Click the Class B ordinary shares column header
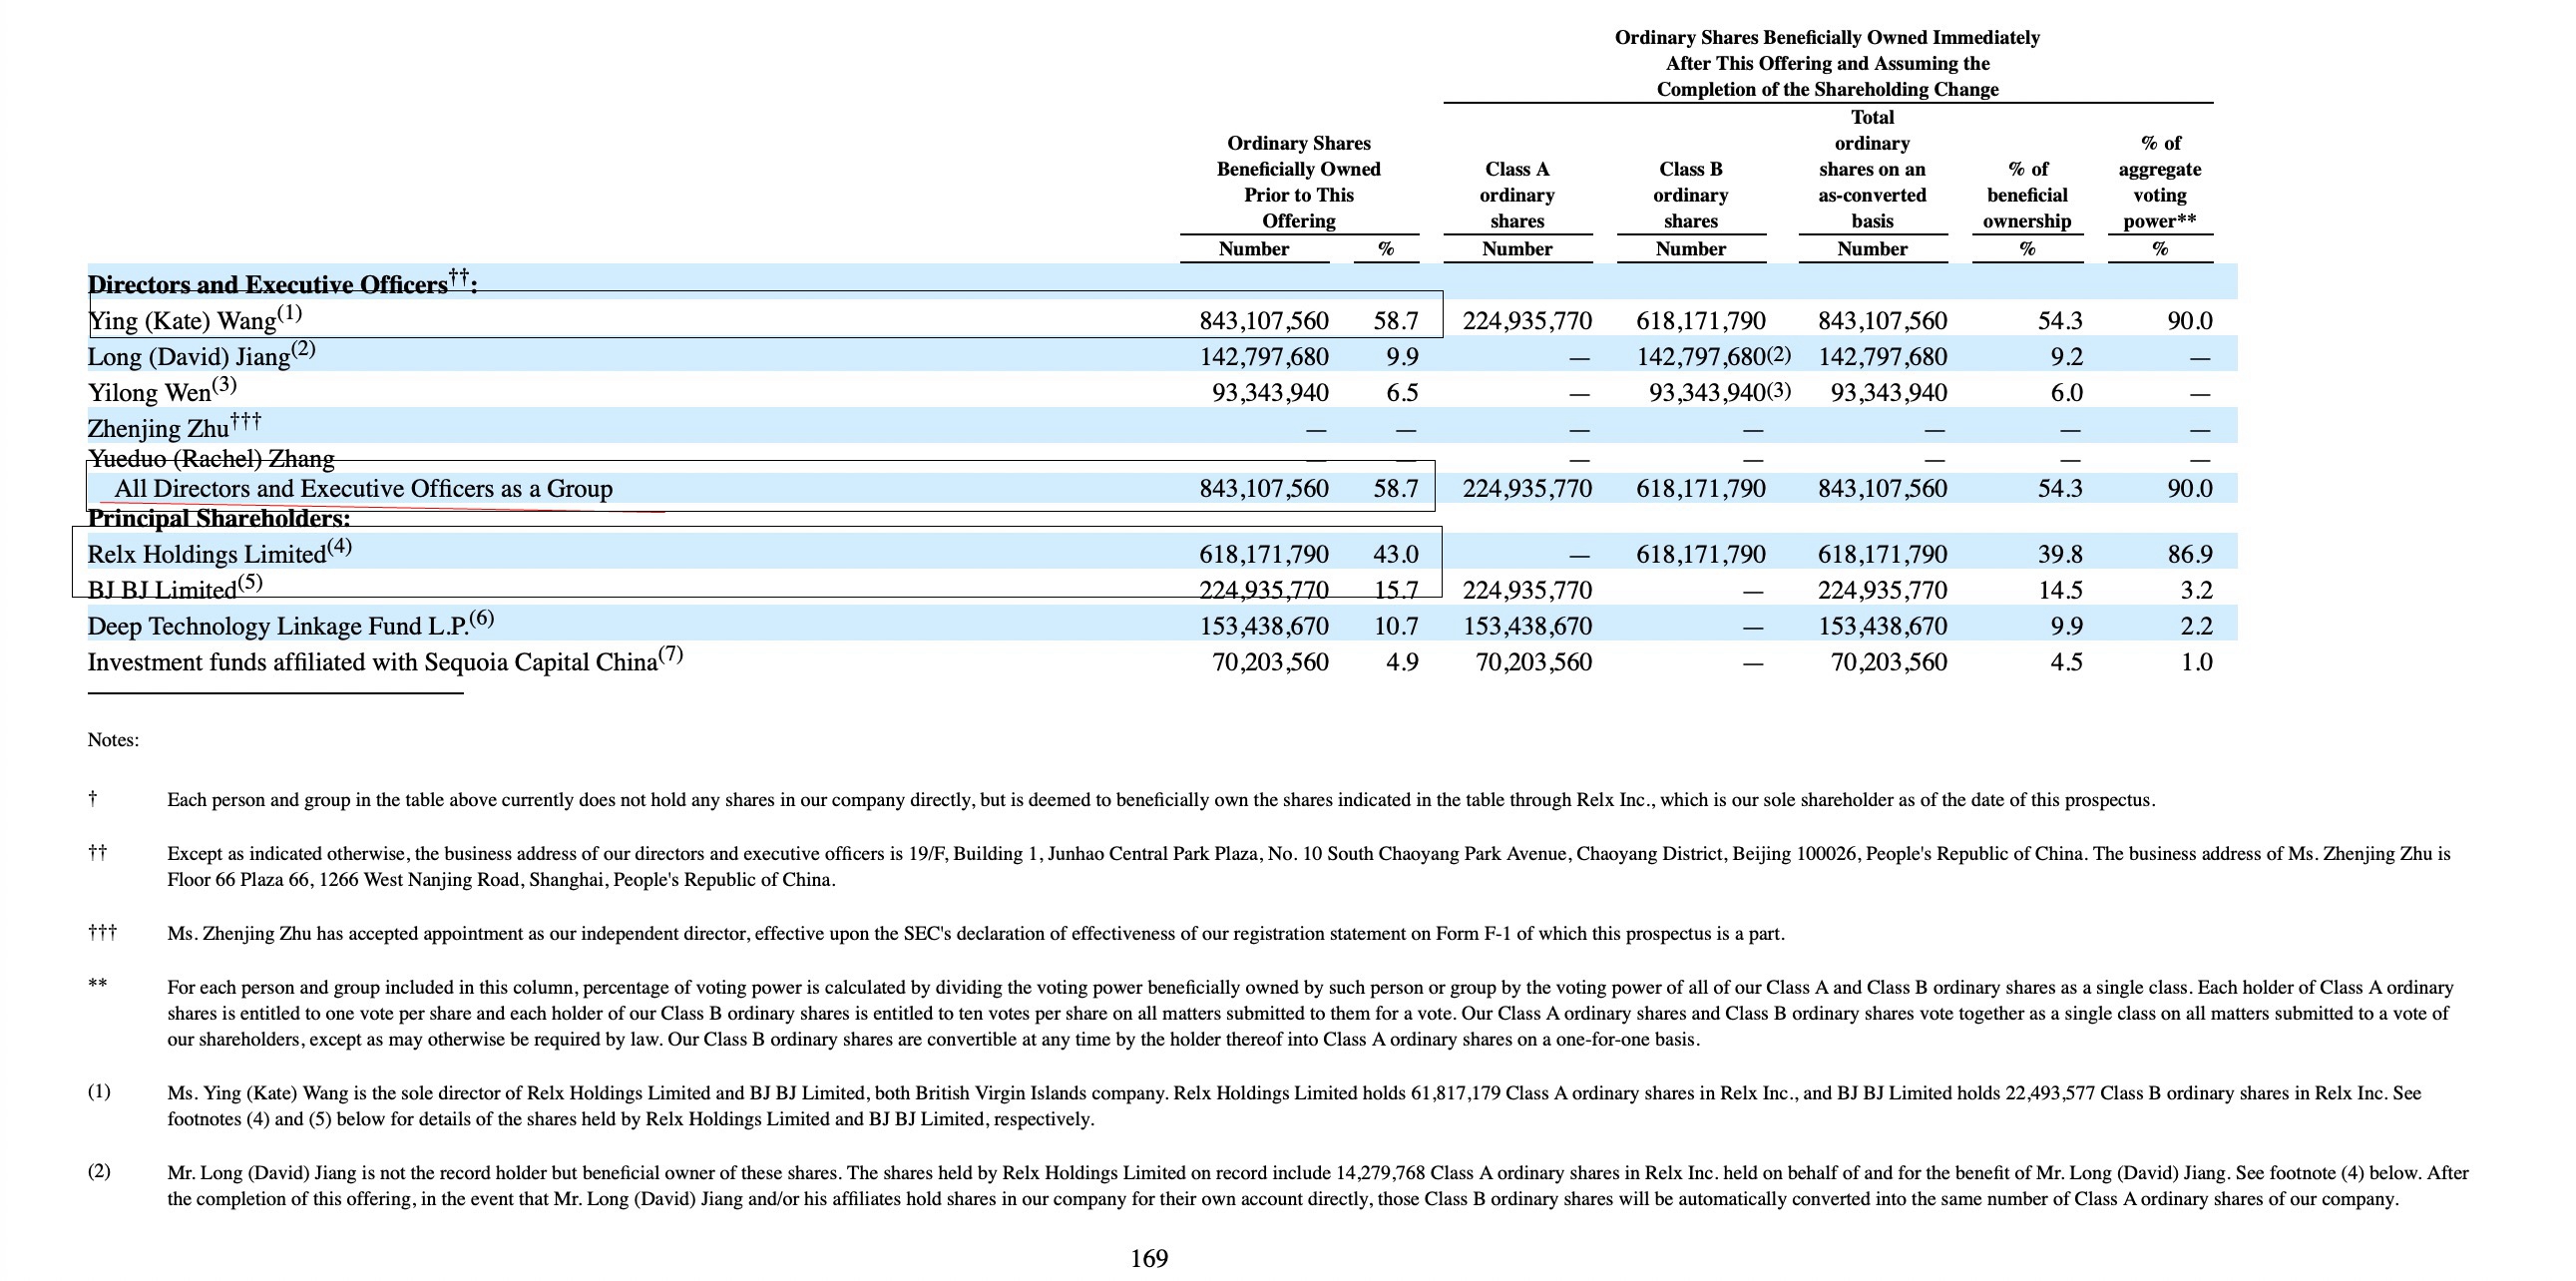This screenshot has height=1281, width=2576. (1690, 195)
